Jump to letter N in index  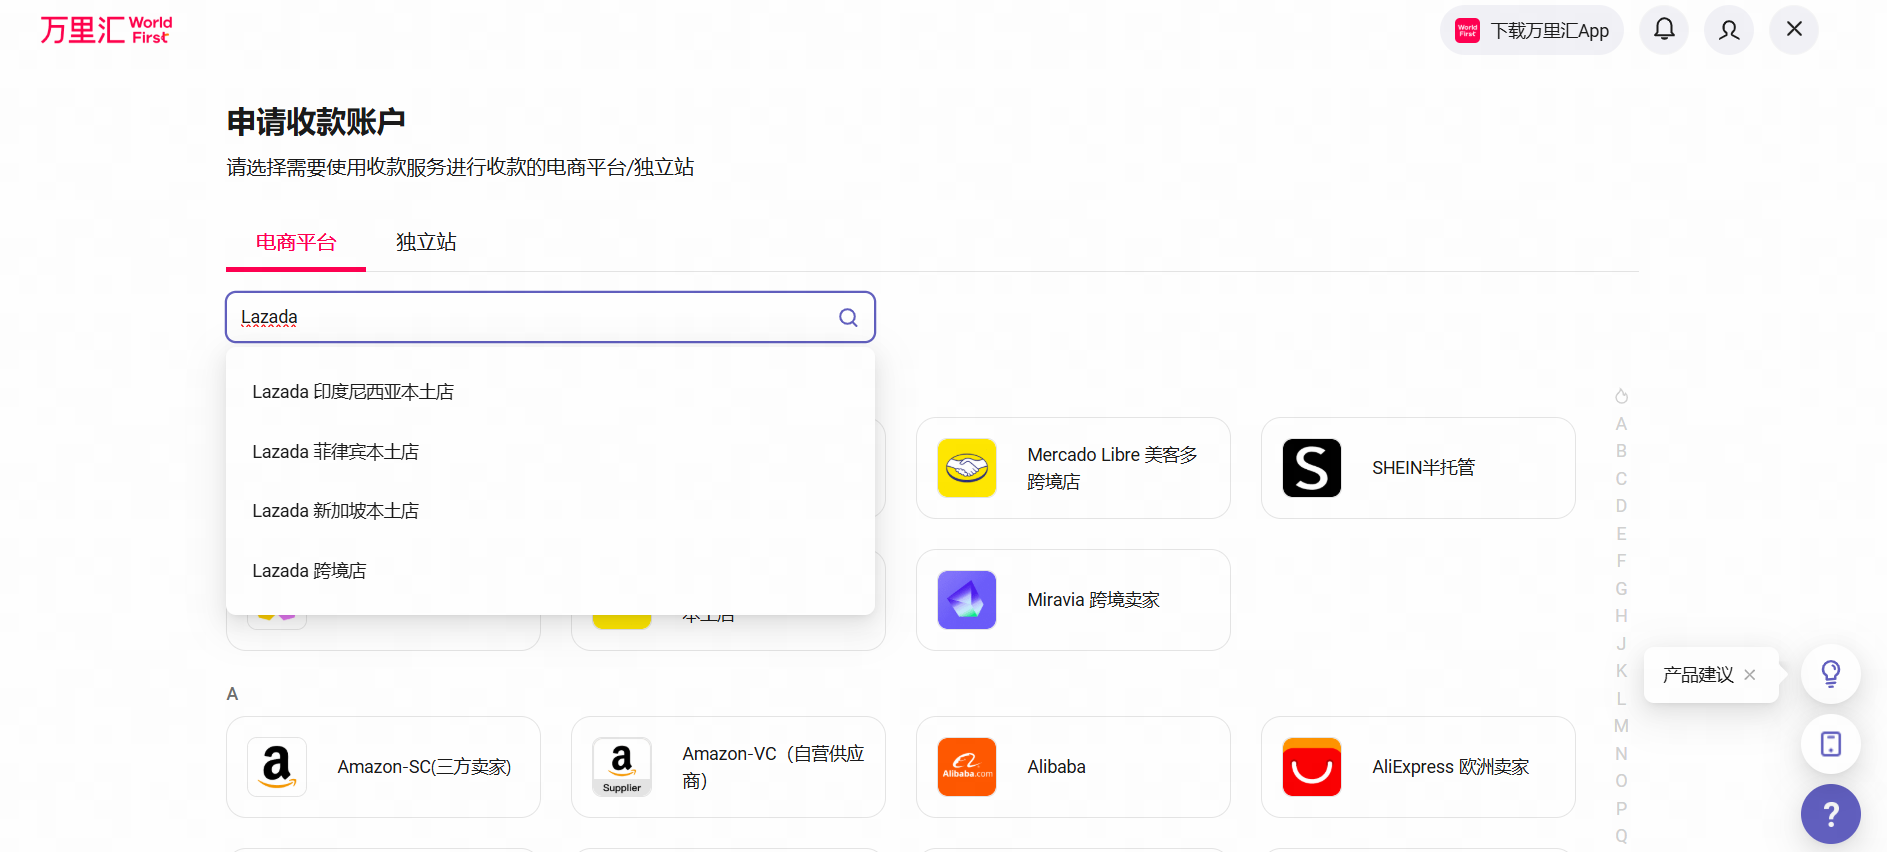point(1621,754)
